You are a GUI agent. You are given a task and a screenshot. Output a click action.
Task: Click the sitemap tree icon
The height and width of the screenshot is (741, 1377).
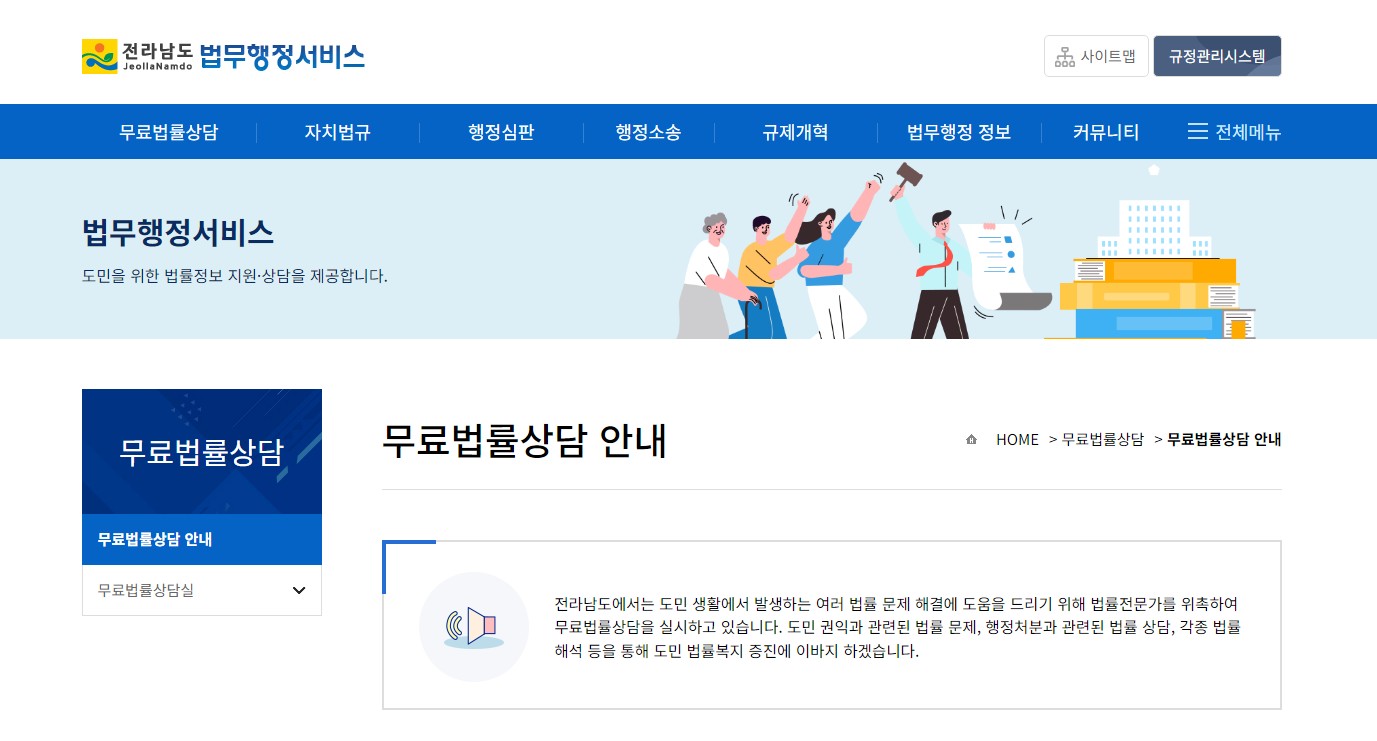[x=1064, y=57]
